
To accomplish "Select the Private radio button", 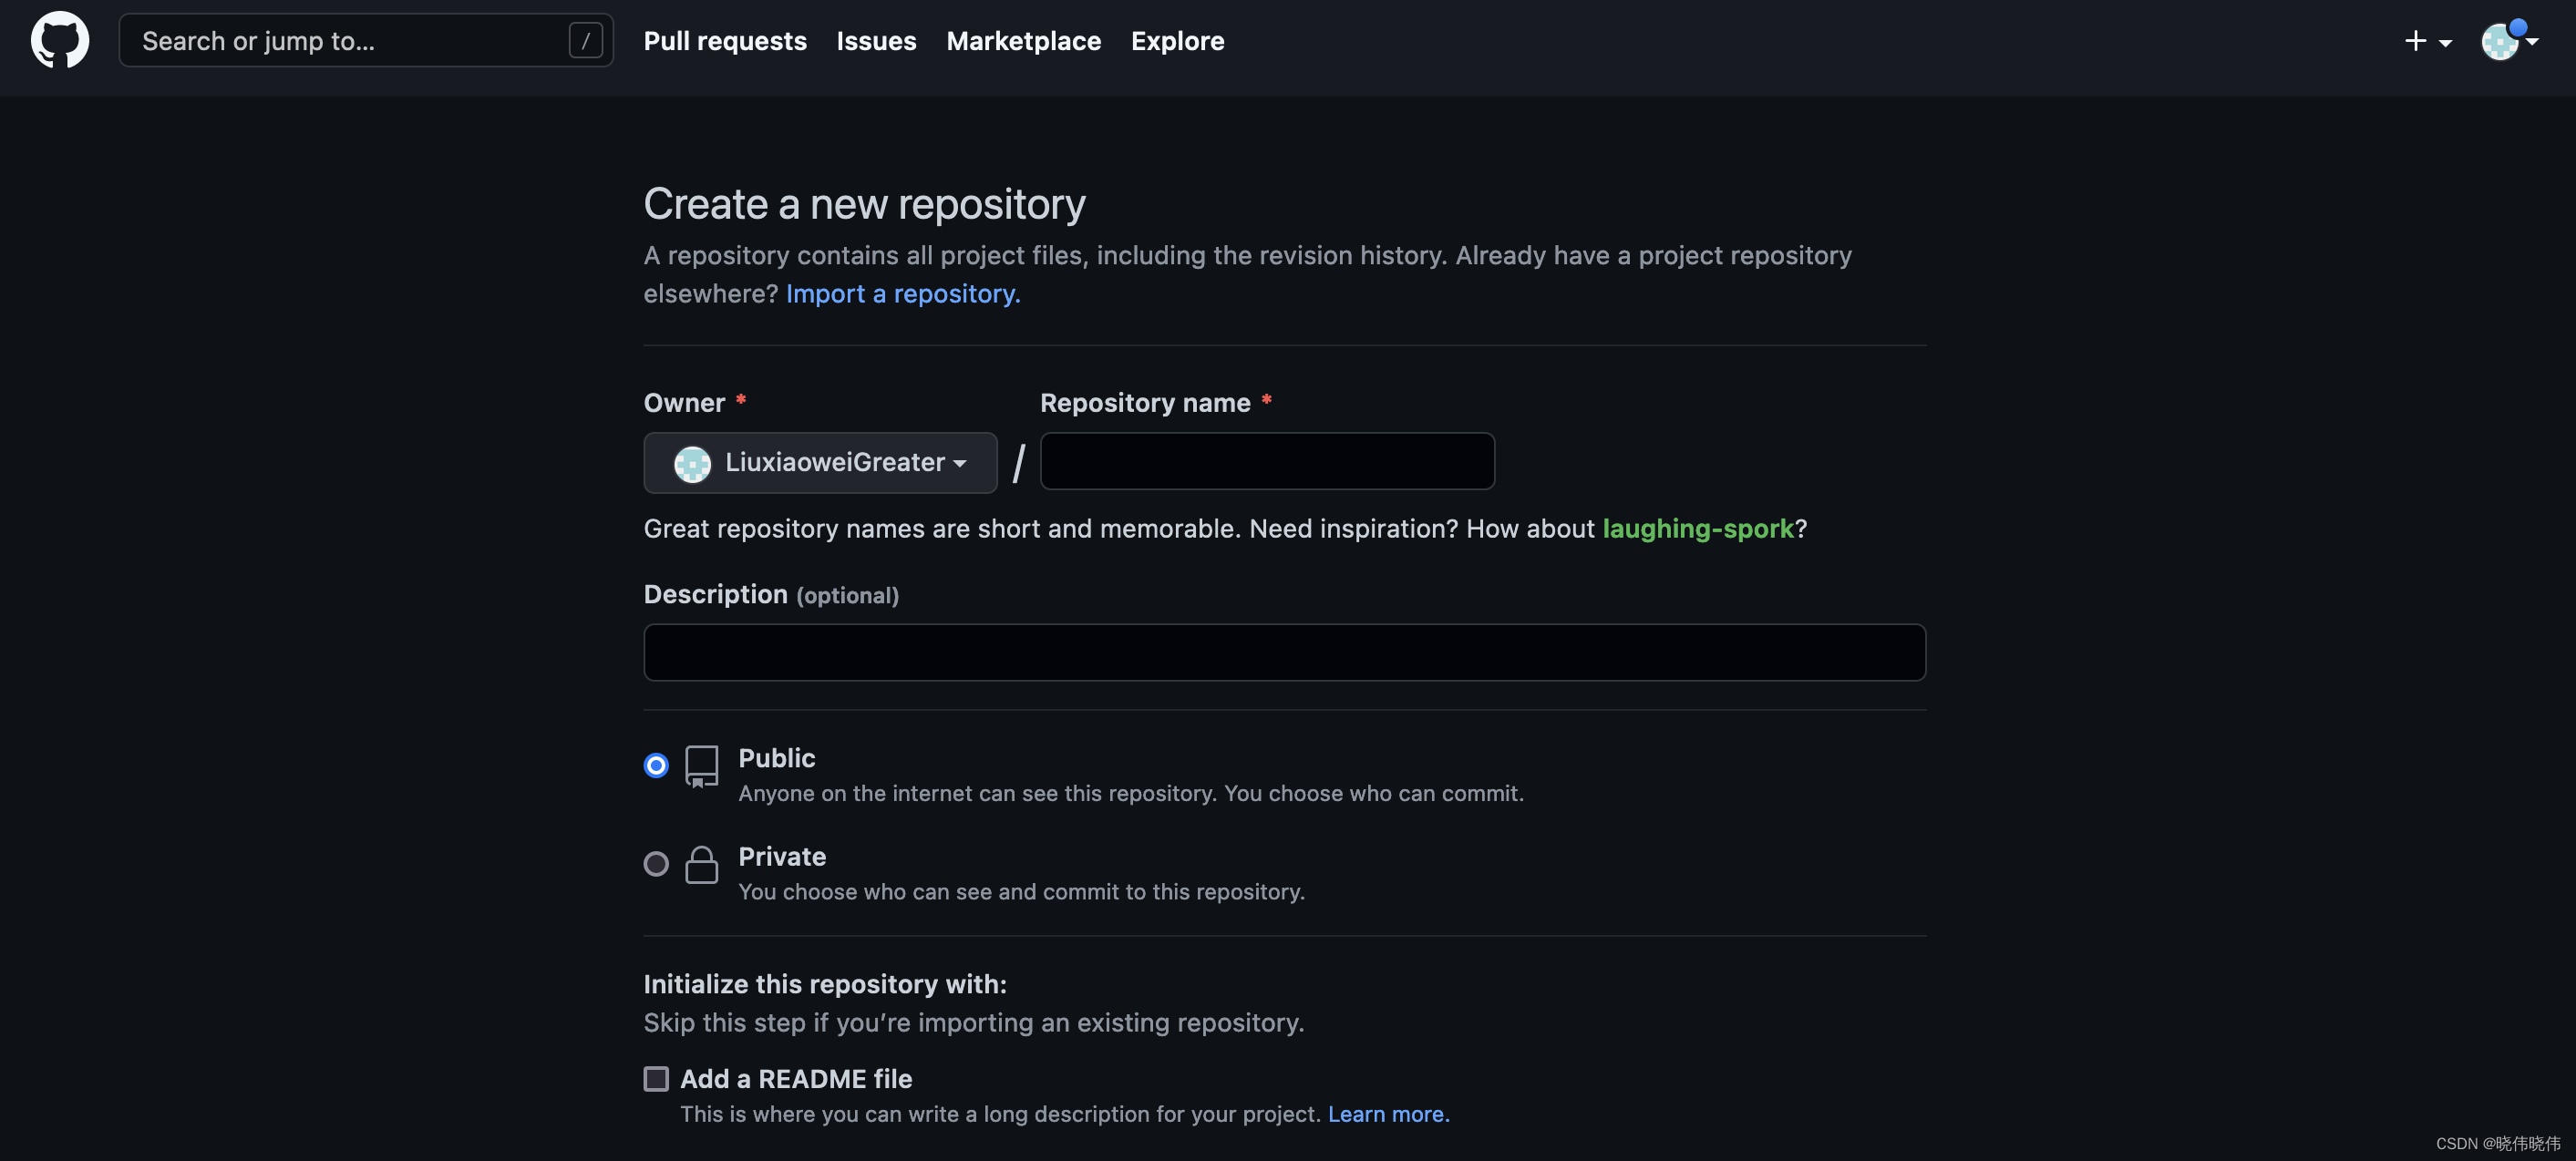I will click(656, 863).
